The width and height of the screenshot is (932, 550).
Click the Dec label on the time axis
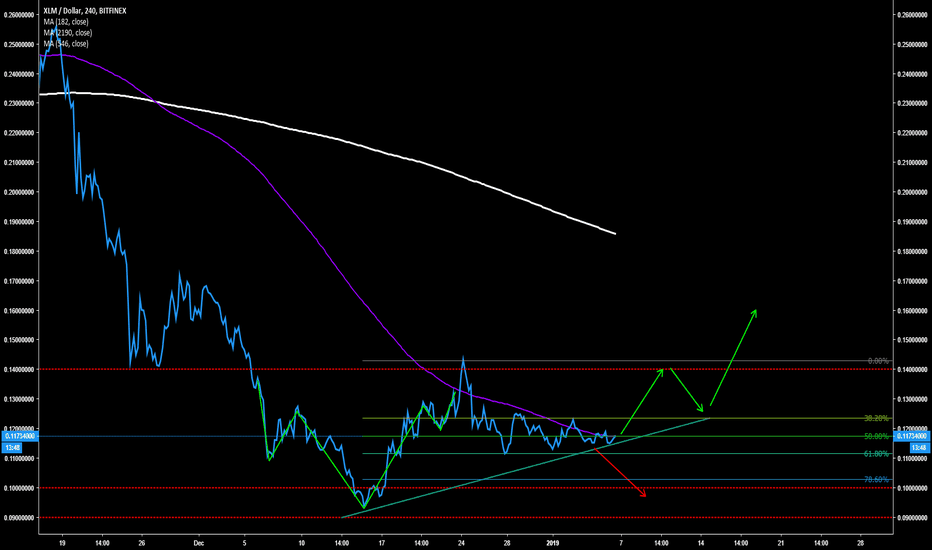[x=199, y=543]
